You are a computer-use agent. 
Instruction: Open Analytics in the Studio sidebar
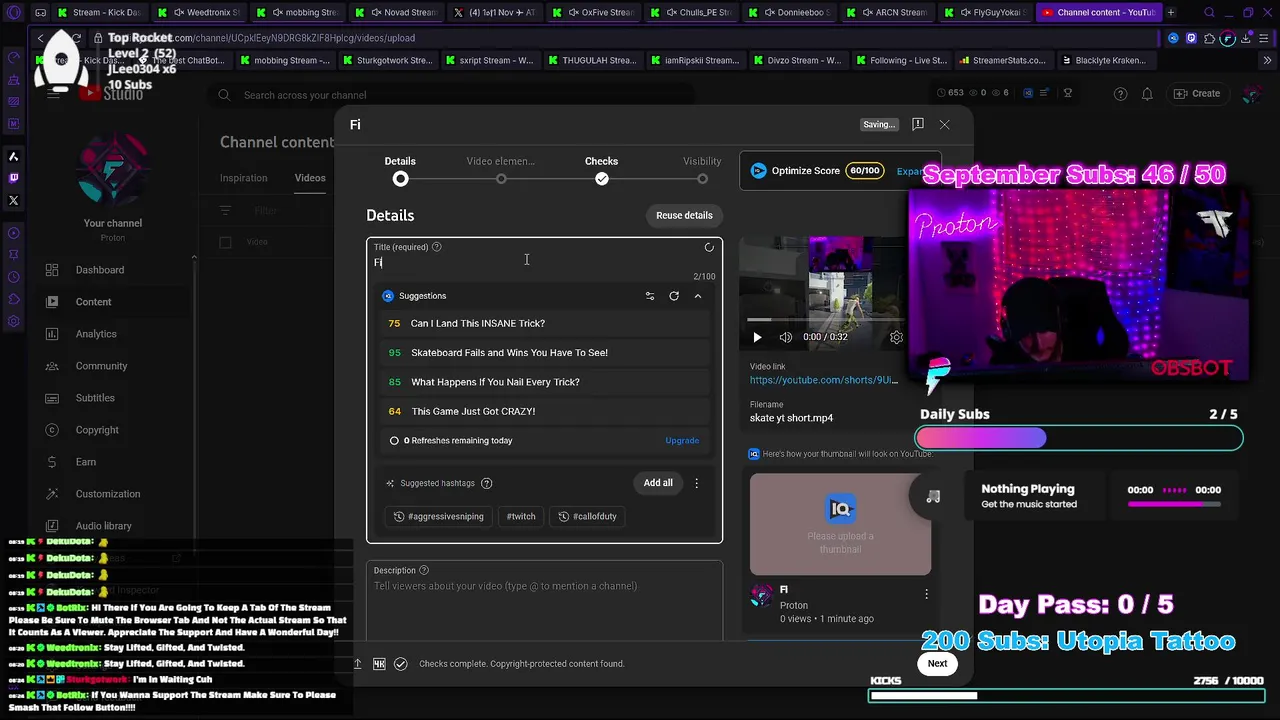(96, 334)
